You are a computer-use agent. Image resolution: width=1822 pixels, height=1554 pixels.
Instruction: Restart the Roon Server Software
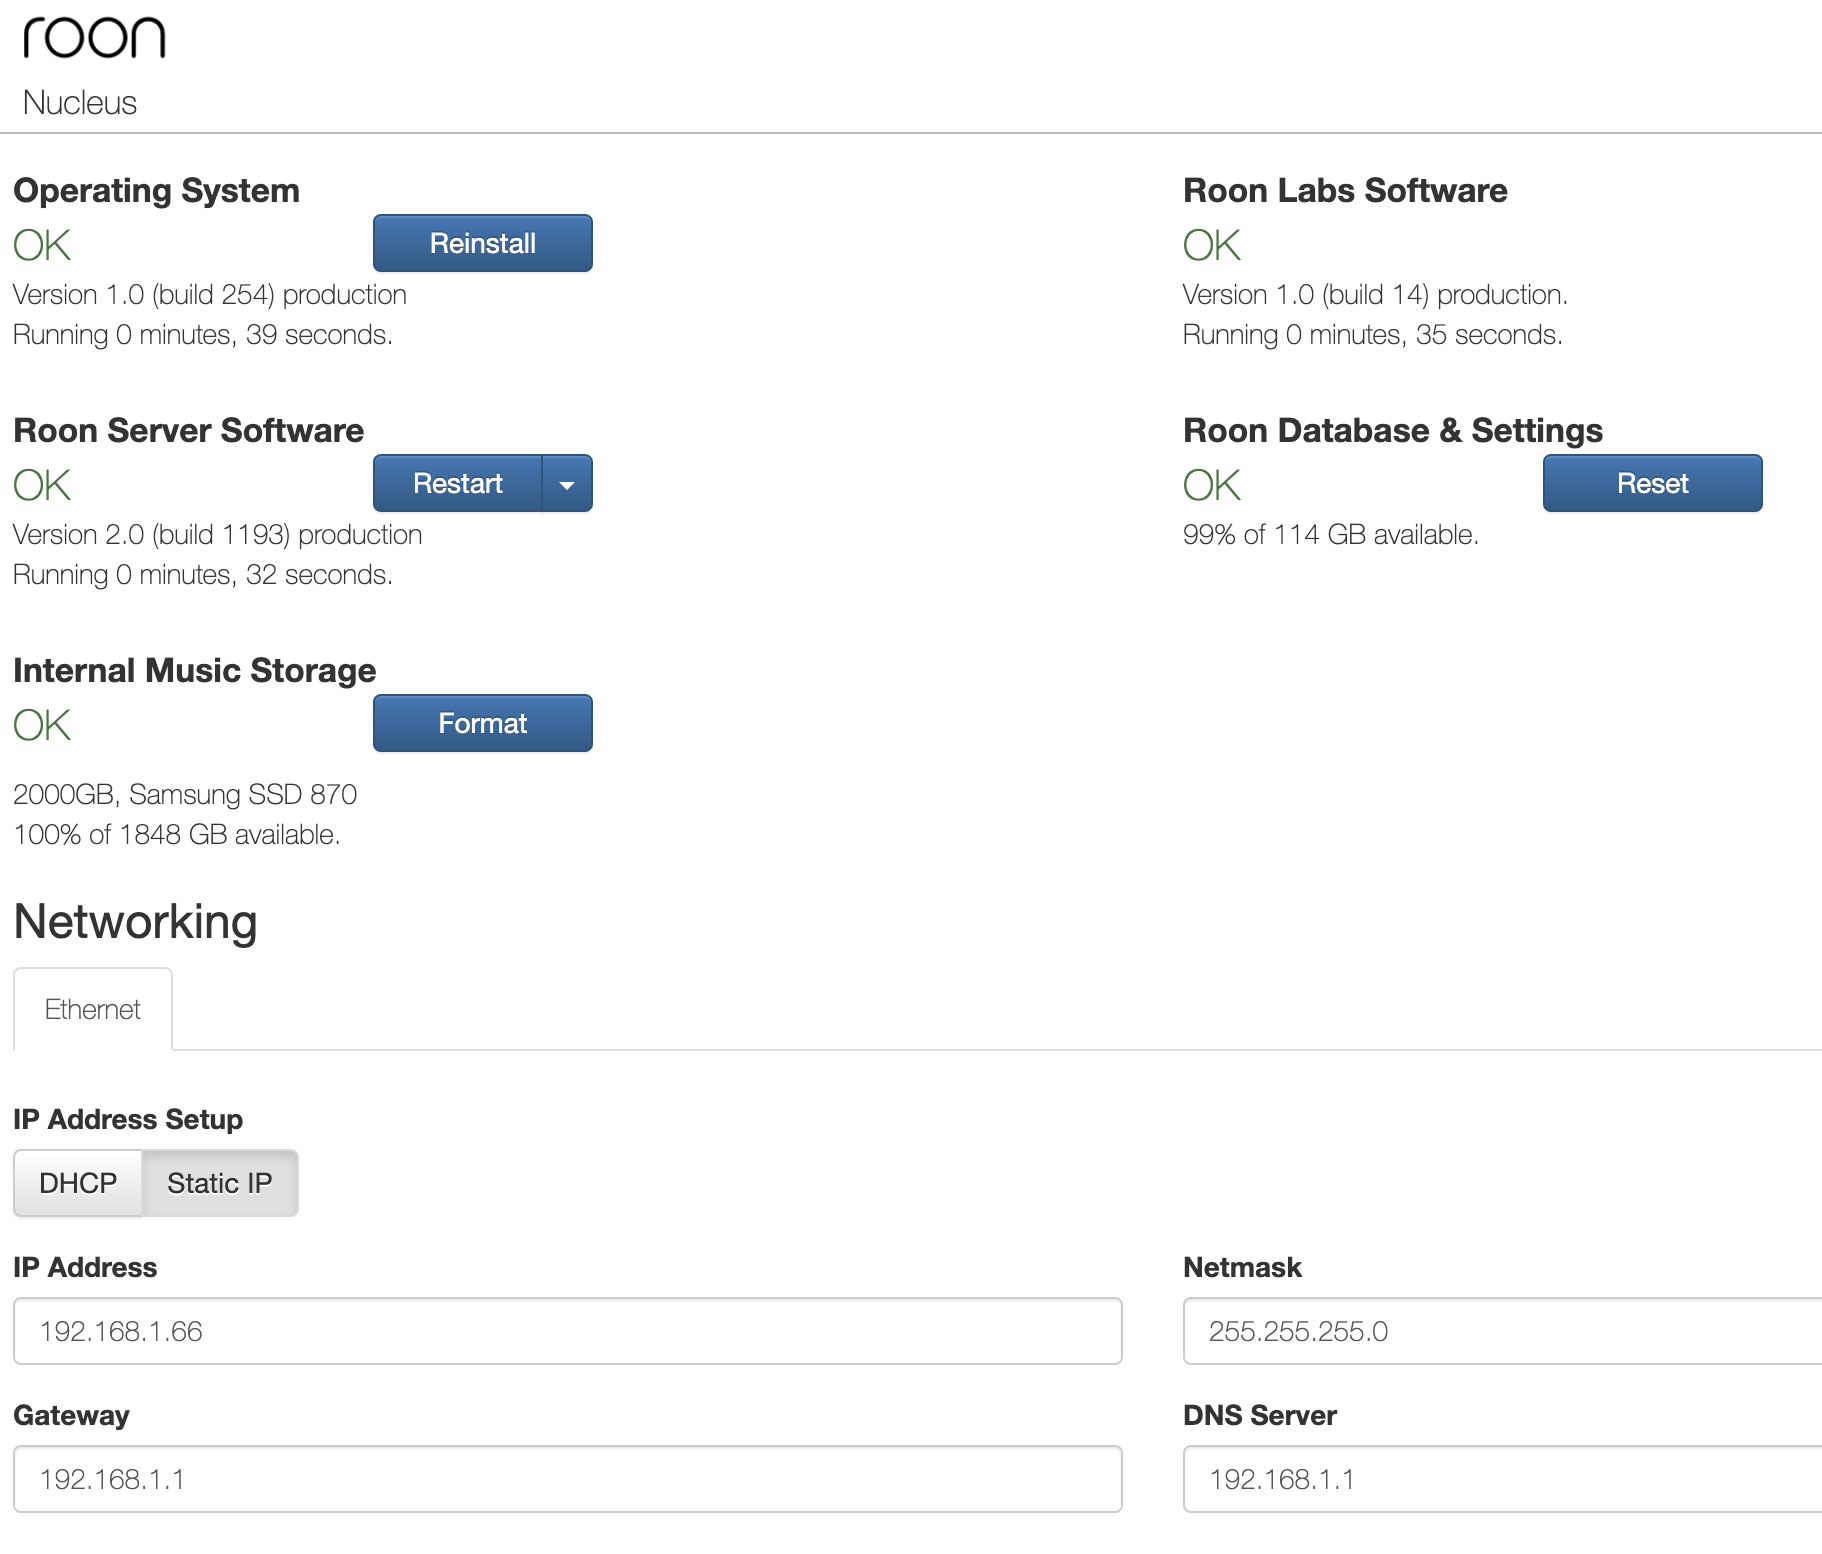(x=457, y=483)
